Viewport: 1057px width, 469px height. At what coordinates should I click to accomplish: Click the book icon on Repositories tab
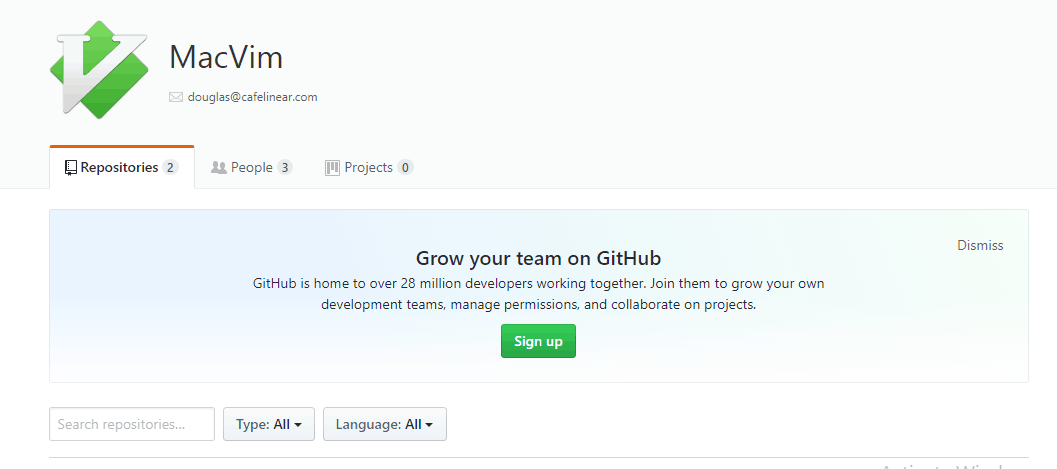click(71, 168)
